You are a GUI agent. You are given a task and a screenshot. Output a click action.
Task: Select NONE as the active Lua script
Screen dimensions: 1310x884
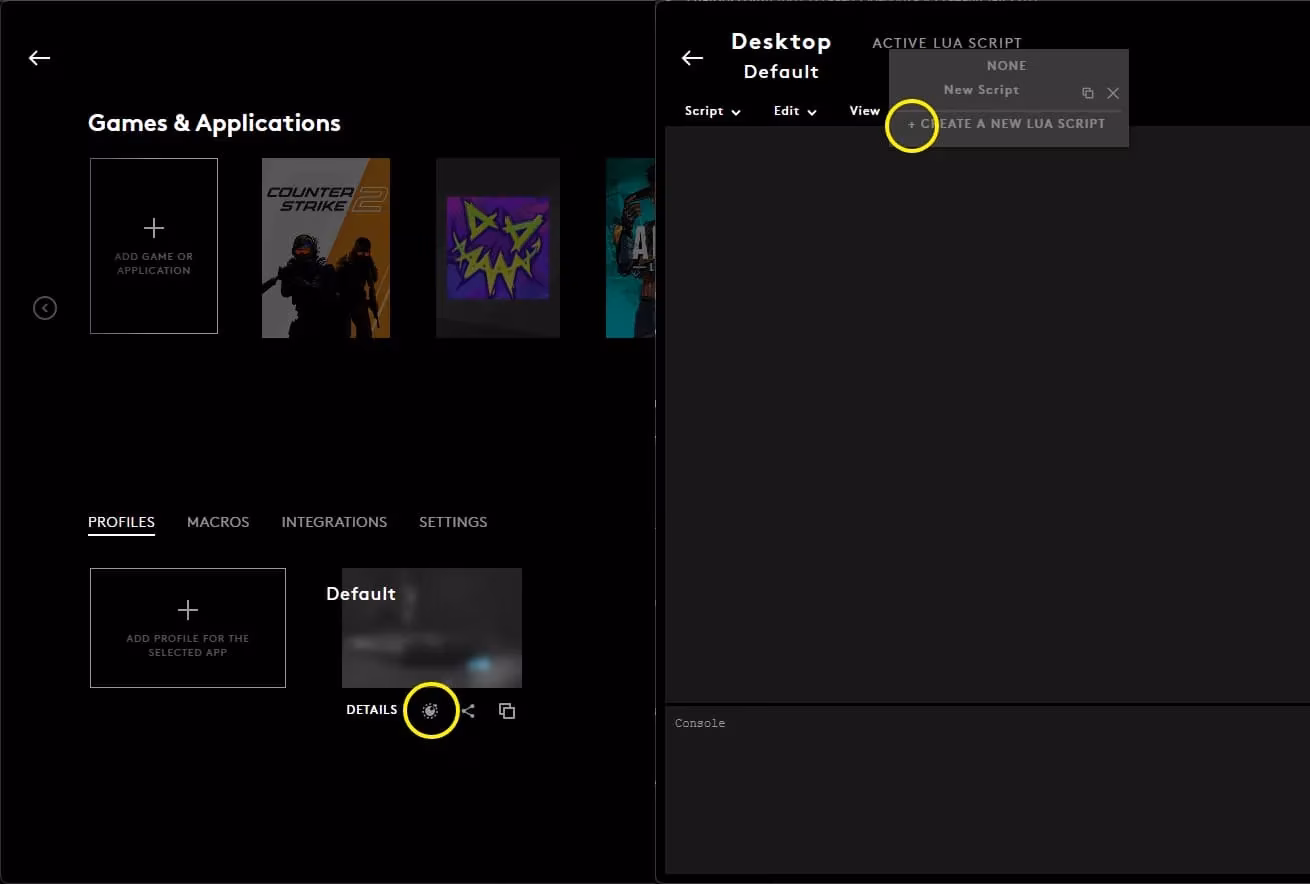tap(1006, 66)
